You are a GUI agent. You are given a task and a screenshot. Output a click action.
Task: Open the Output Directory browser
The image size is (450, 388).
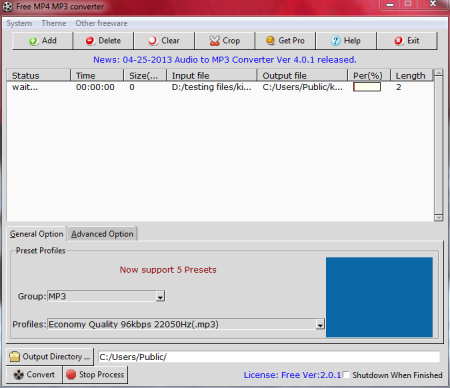pyautogui.click(x=50, y=357)
